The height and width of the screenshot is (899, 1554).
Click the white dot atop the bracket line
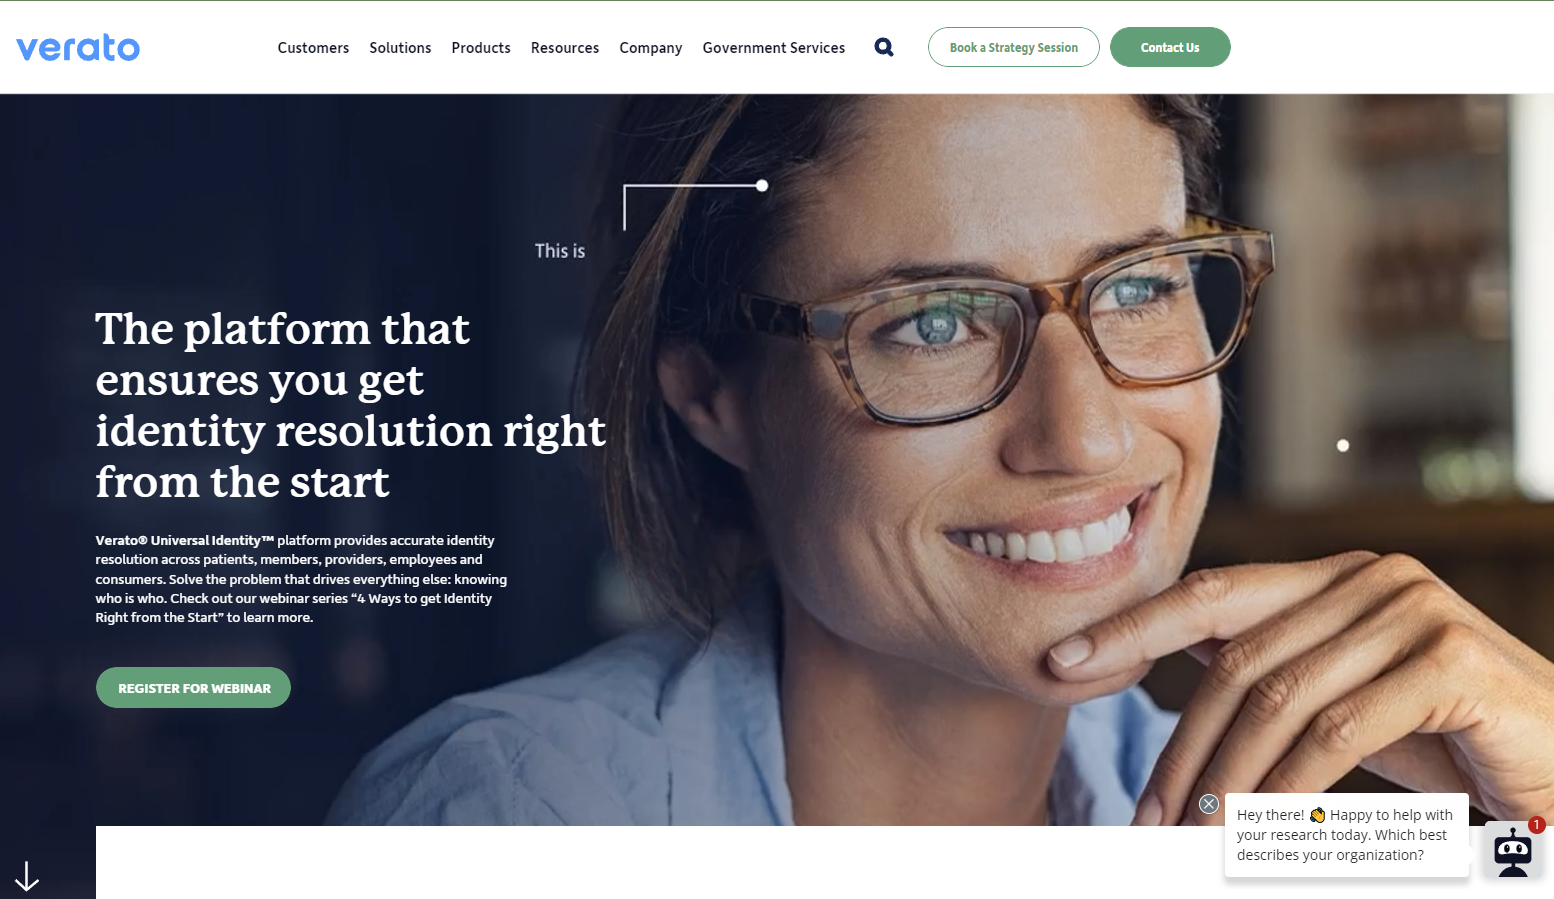[762, 186]
